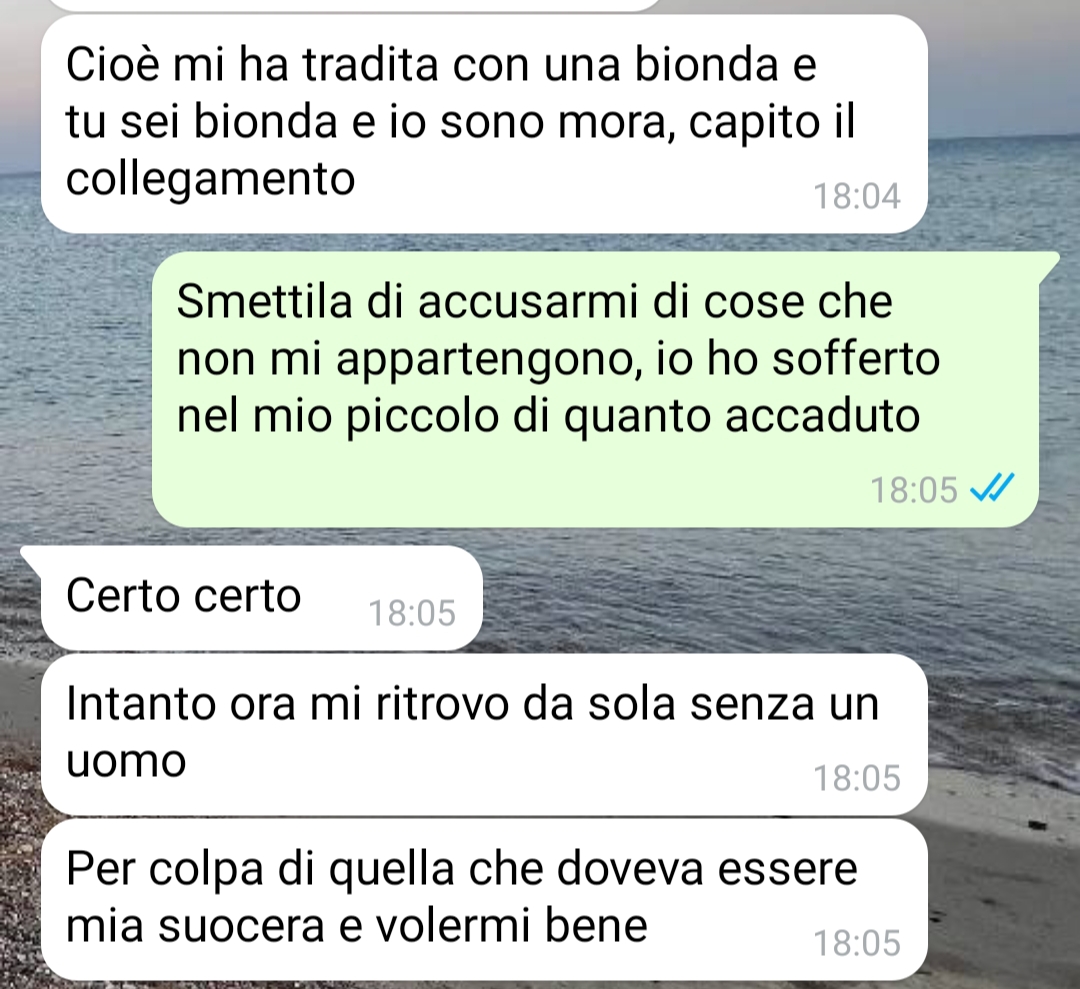Tap the sea wallpaper right of 'Certo certo'

pyautogui.click(x=758, y=598)
